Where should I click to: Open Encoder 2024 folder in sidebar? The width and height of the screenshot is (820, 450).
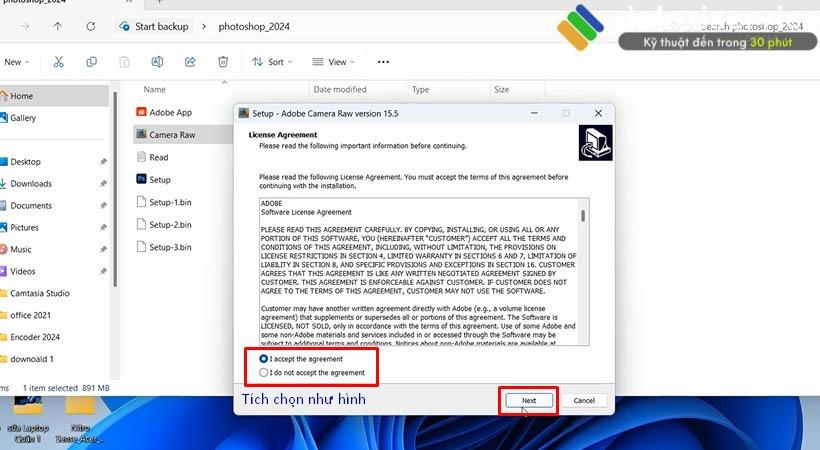(35, 338)
